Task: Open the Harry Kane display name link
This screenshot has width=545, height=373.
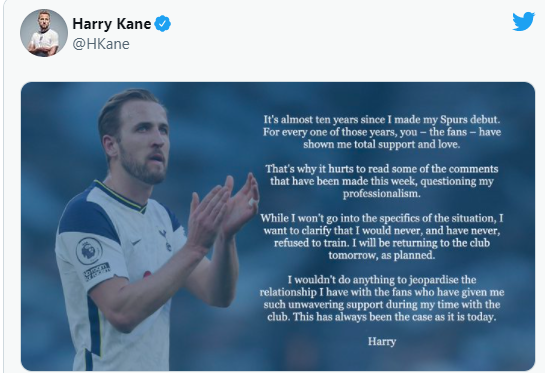Action: tap(112, 24)
